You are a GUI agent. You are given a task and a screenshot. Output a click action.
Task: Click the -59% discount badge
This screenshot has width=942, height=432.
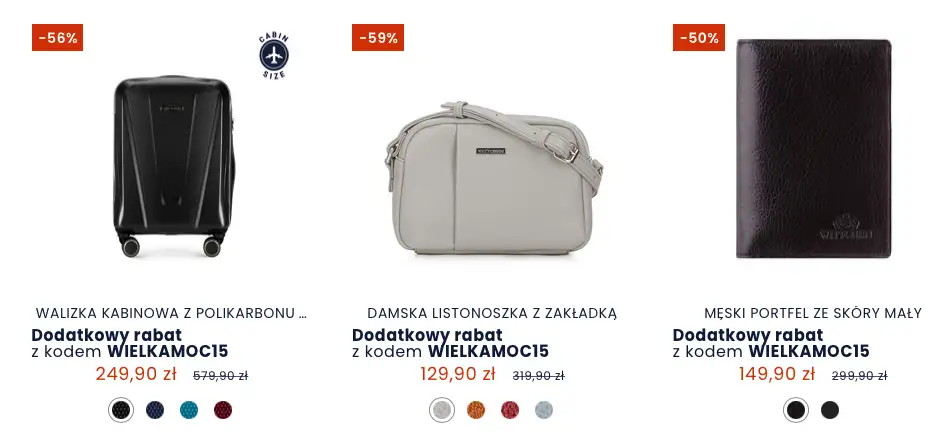click(378, 38)
